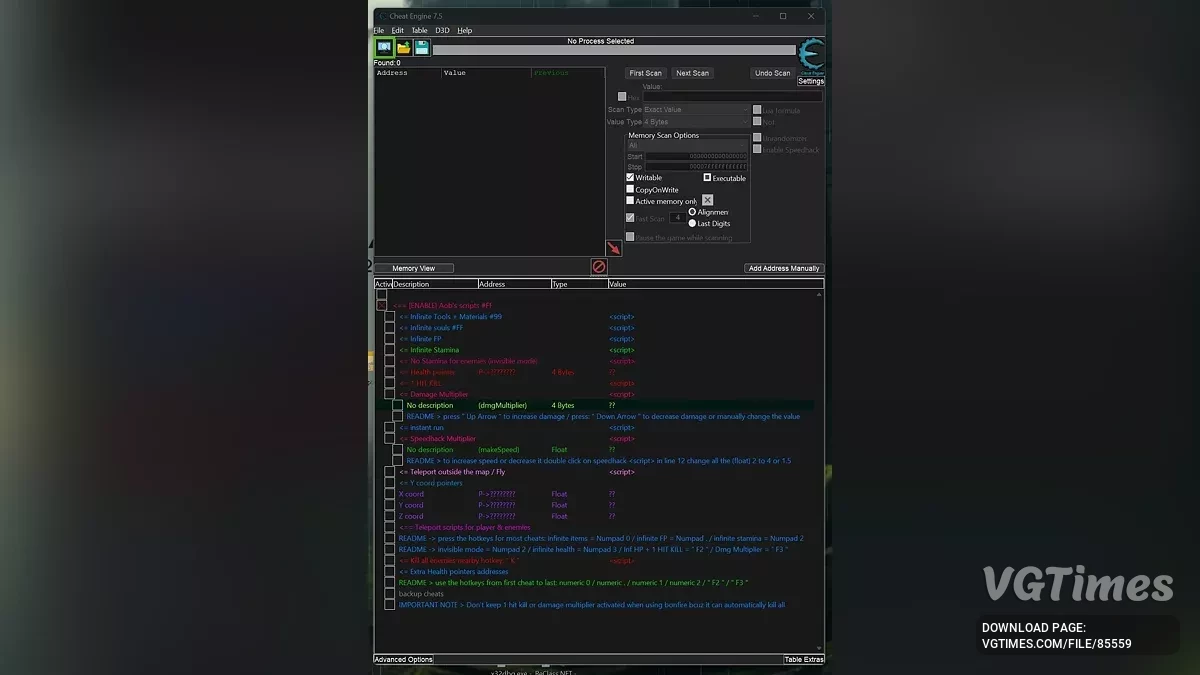Select the Last Digits radio button
Screen dimensions: 1200x675
click(x=692, y=223)
